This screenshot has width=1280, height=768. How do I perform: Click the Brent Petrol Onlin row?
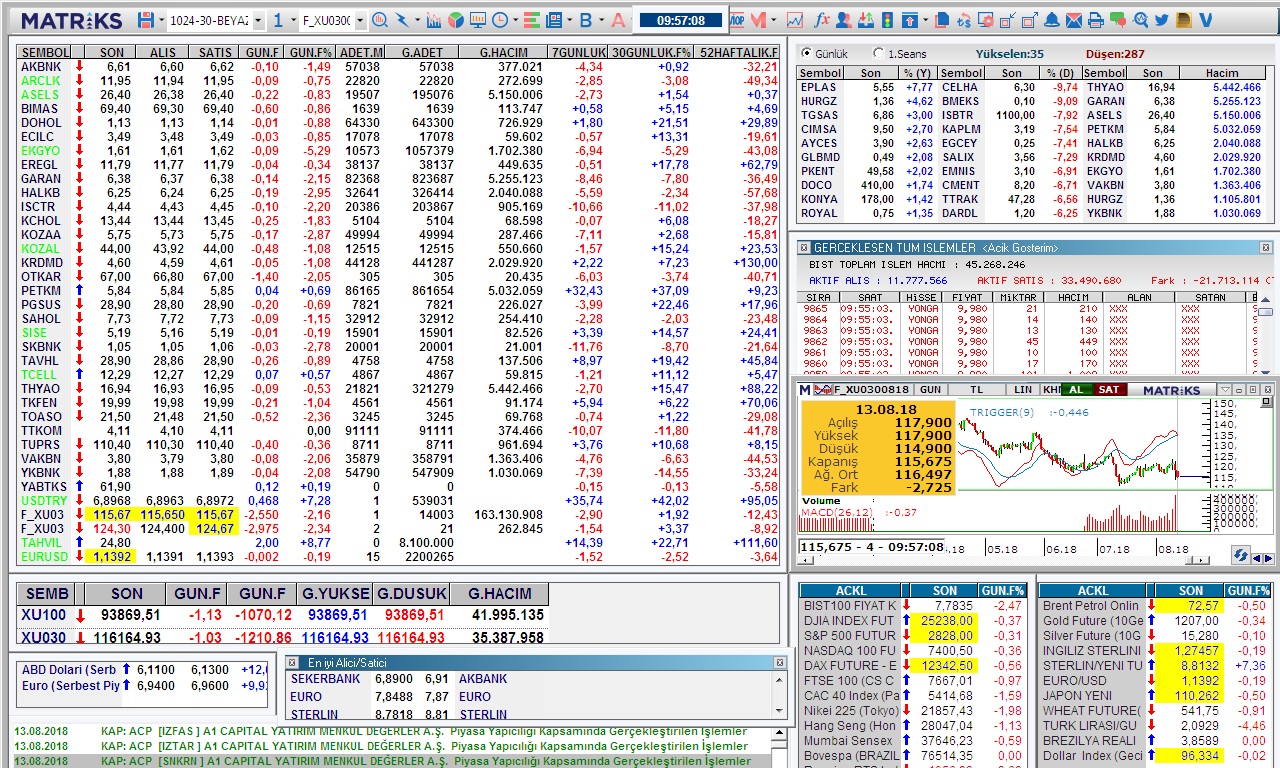click(1156, 605)
